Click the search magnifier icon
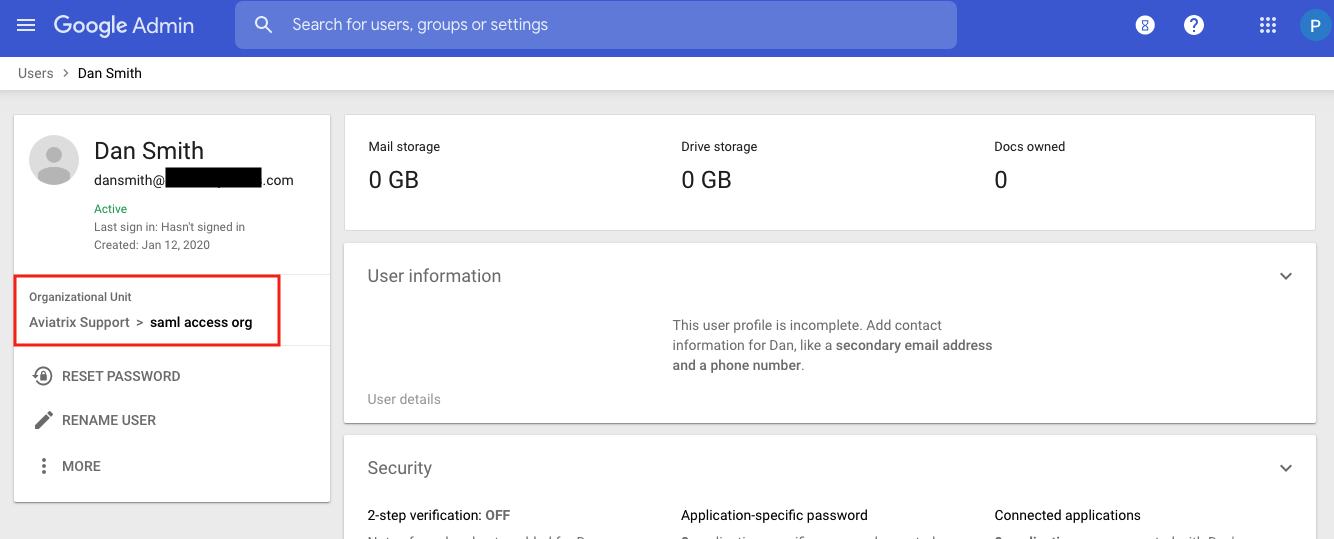The image size is (1334, 539). tap(264, 25)
